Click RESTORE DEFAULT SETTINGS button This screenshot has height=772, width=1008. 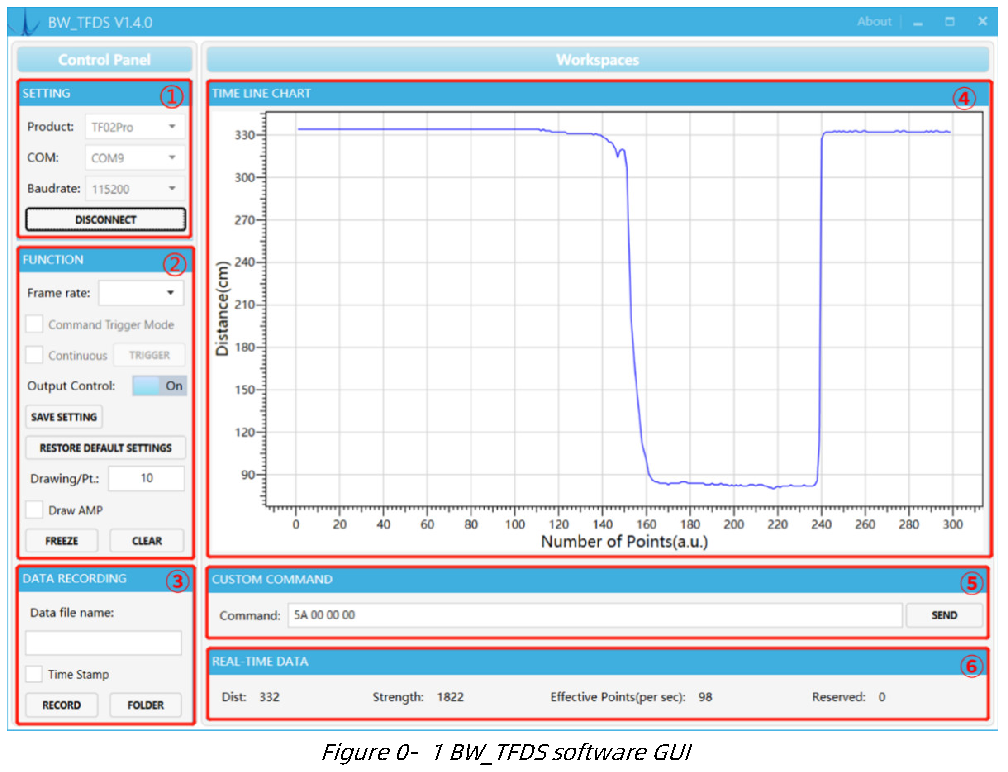(105, 447)
